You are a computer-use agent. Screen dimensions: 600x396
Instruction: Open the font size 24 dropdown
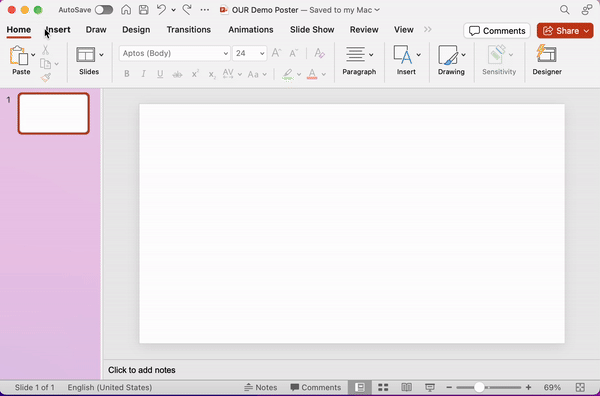click(x=249, y=54)
